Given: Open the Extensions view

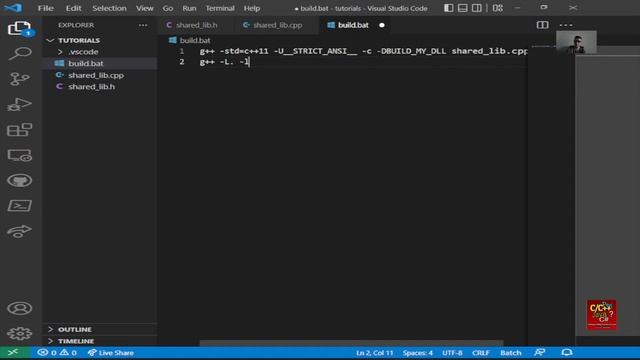Looking at the screenshot, I should click(x=19, y=130).
